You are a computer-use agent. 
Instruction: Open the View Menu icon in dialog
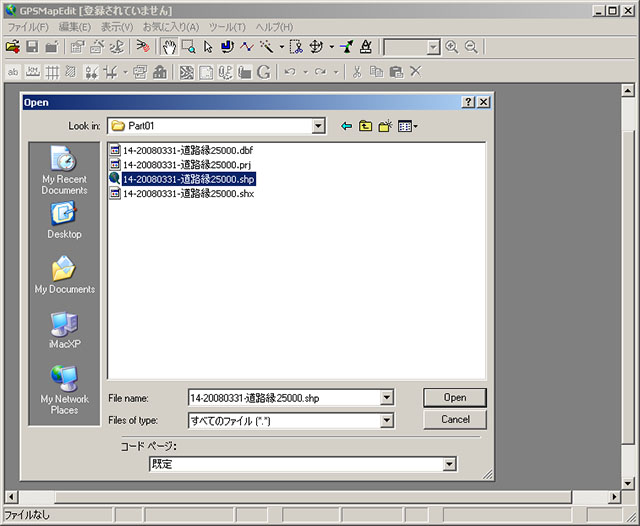(407, 126)
